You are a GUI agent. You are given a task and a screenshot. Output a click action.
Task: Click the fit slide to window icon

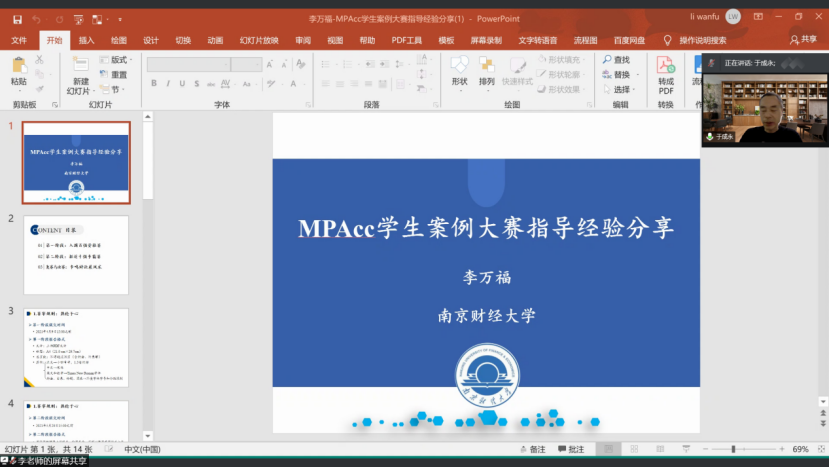(x=820, y=450)
